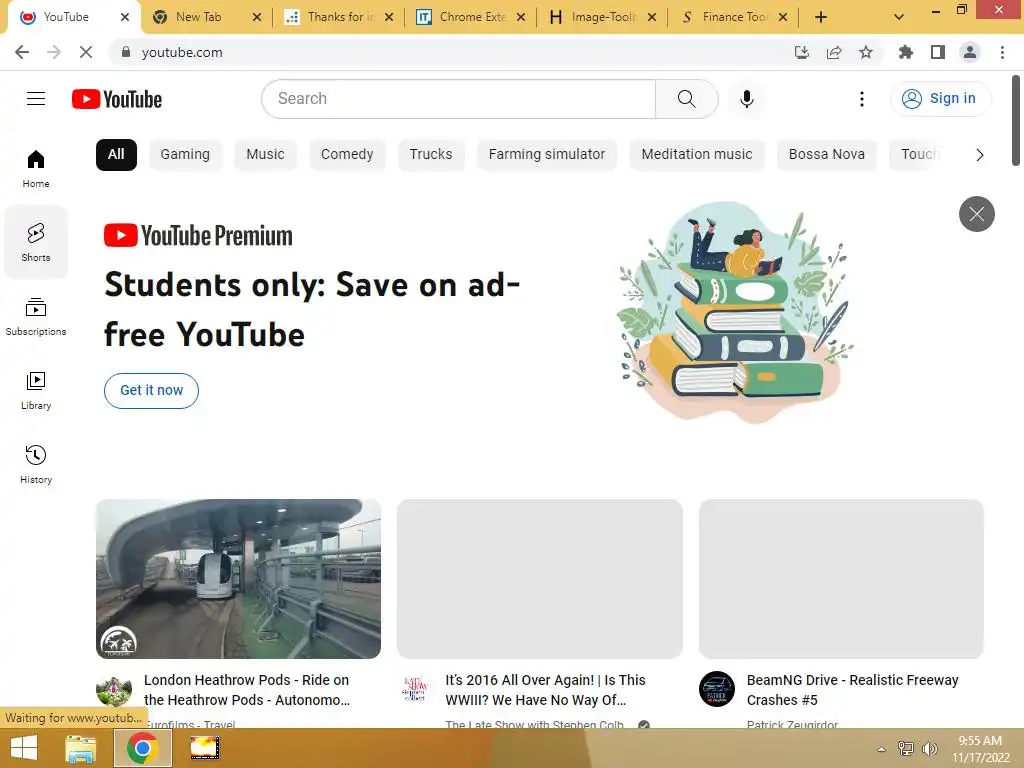
Task: Select the Farming simulator chip
Action: [x=547, y=155]
